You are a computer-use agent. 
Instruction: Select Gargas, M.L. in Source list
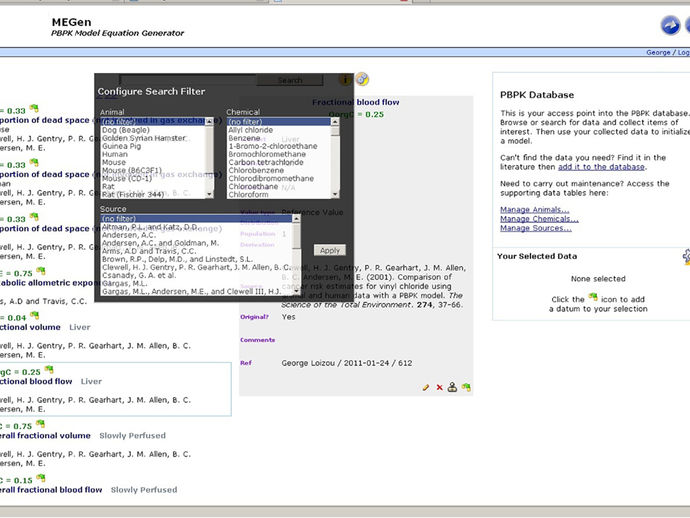(196, 283)
